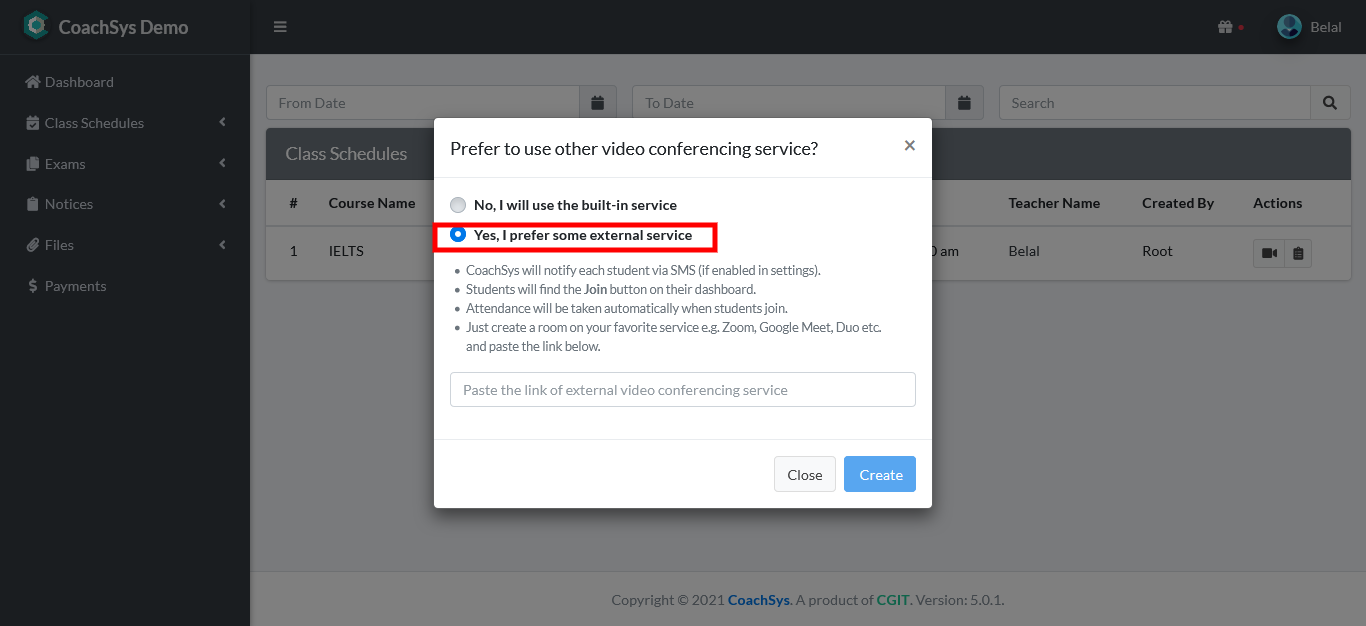Click the external video link input field

click(x=682, y=390)
